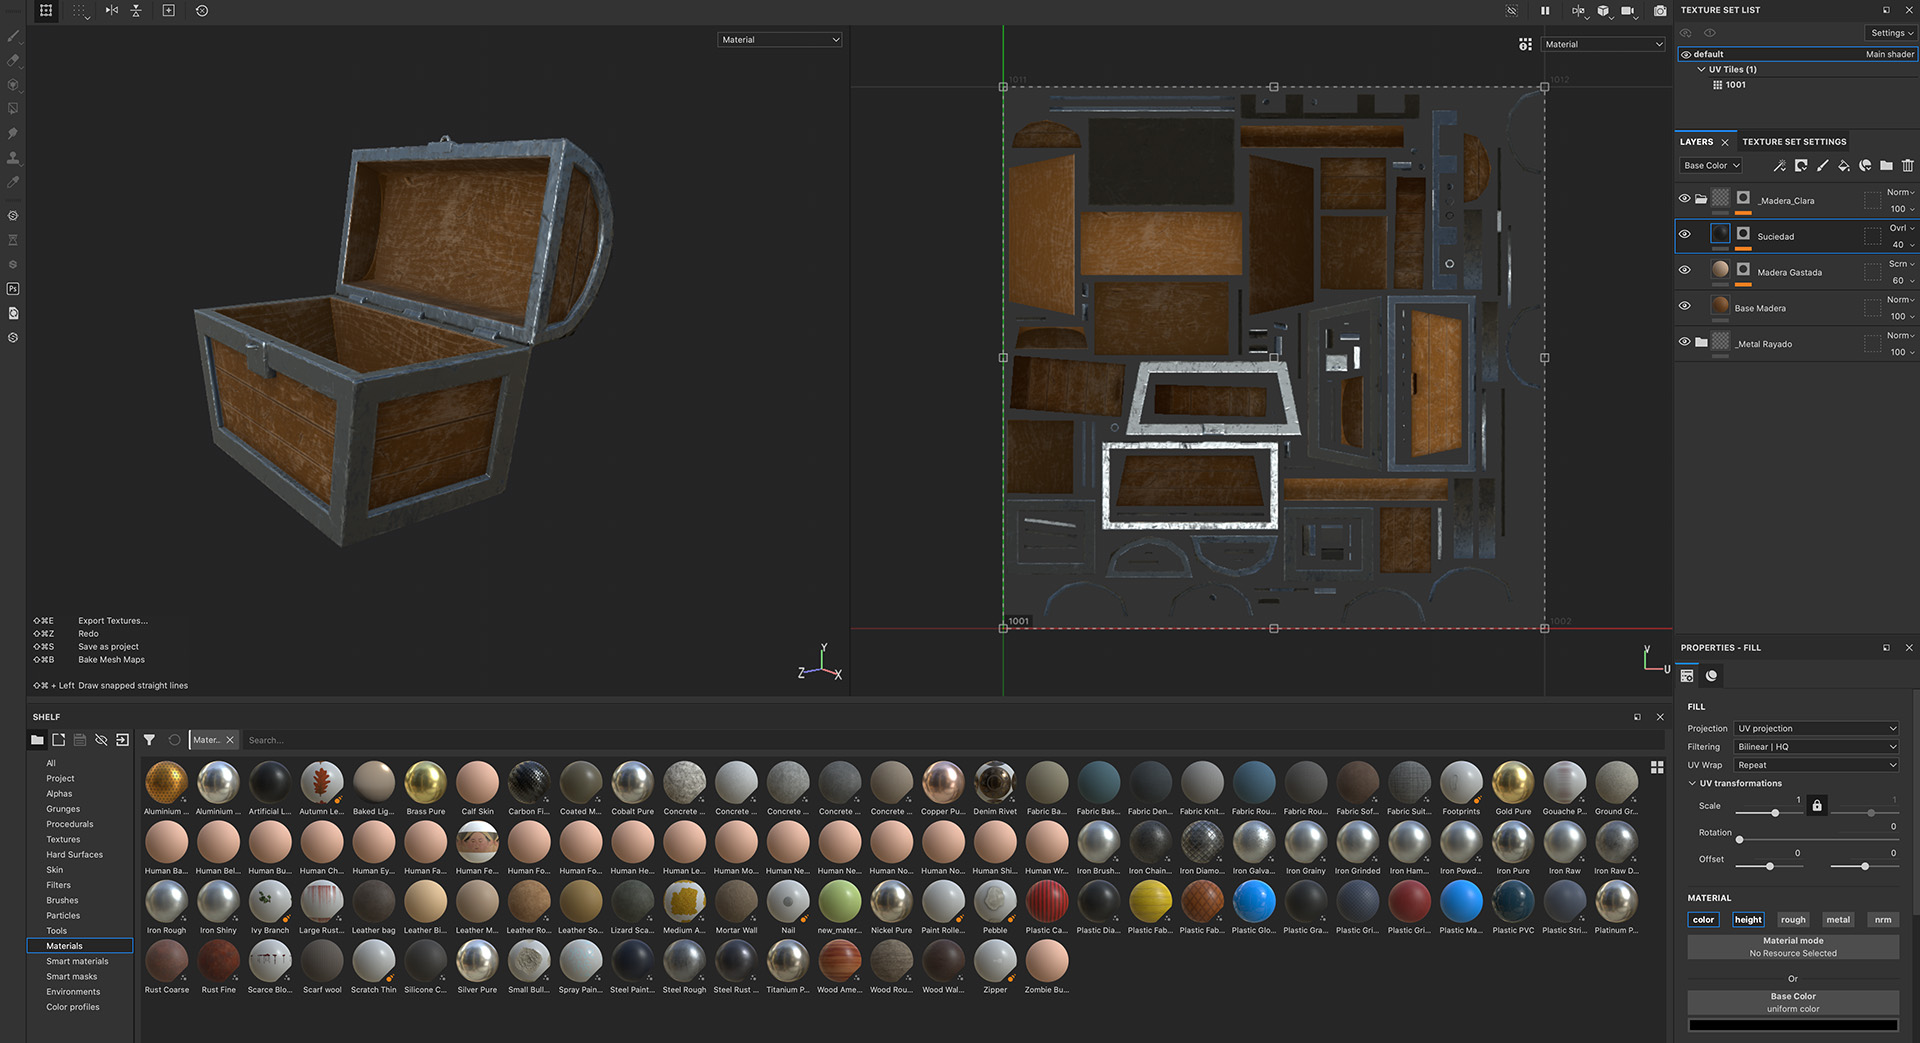Screen dimensions: 1920x1043
Task: Collapse the UV Tiles (1) tree
Action: point(1702,70)
